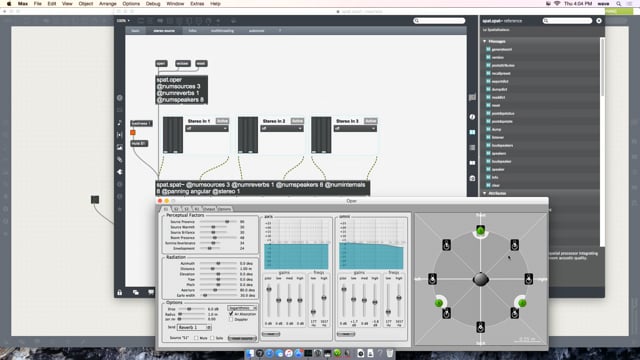This screenshot has width=640, height=360.
Task: Click the 'reset' message box in patcher
Action: [201, 64]
